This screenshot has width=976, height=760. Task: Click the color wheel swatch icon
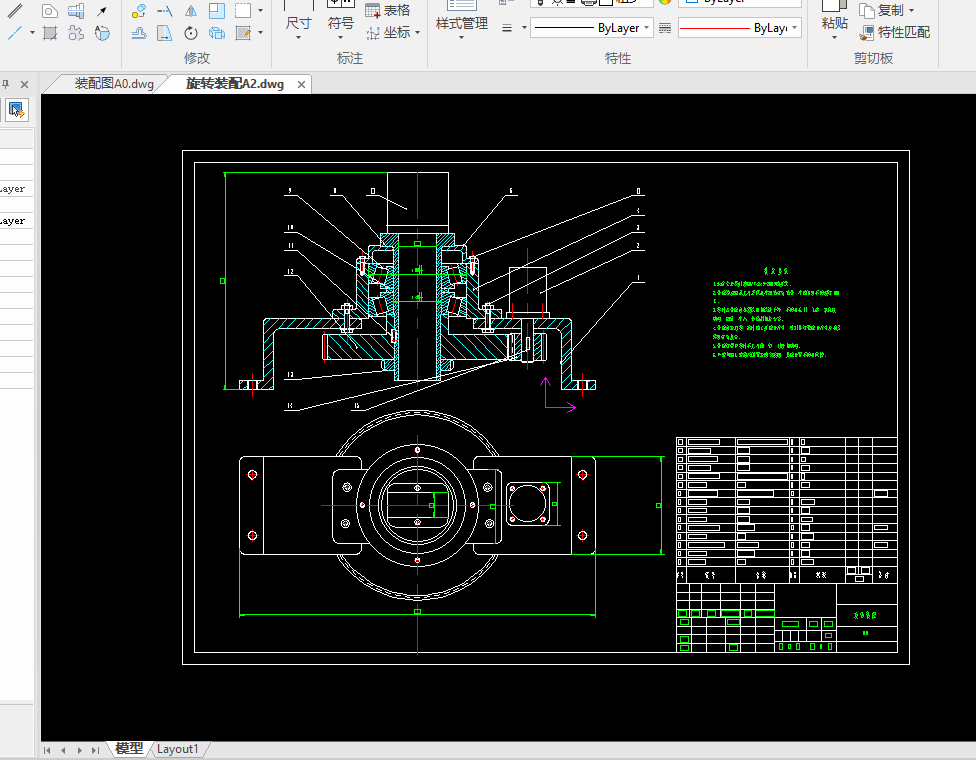pos(665,2)
